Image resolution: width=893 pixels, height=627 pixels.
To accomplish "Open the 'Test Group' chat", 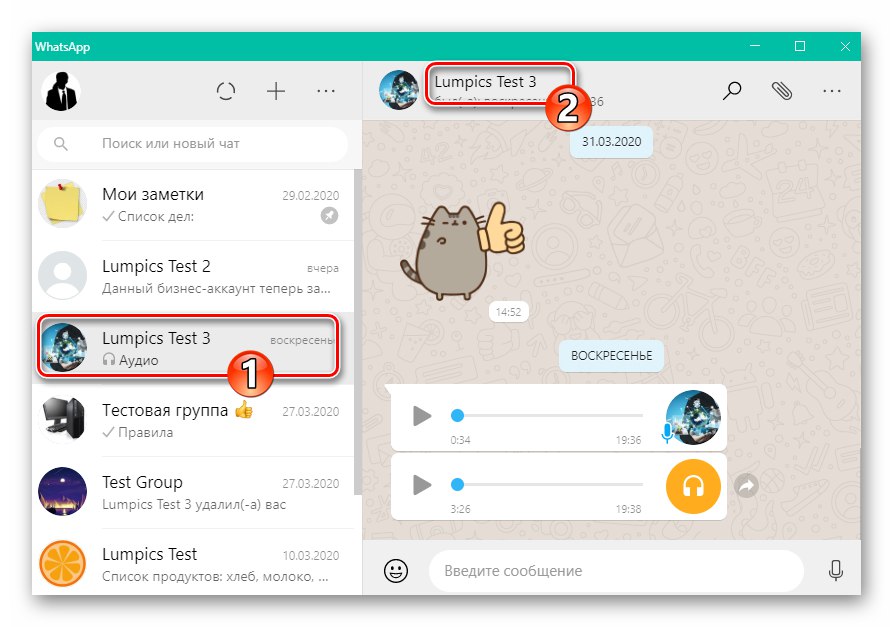I will click(192, 492).
